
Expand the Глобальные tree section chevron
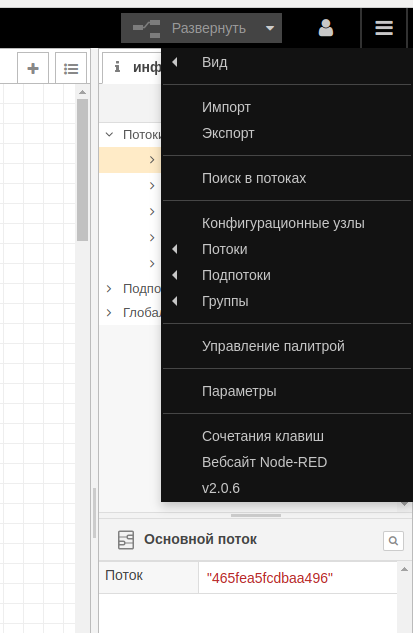109,312
